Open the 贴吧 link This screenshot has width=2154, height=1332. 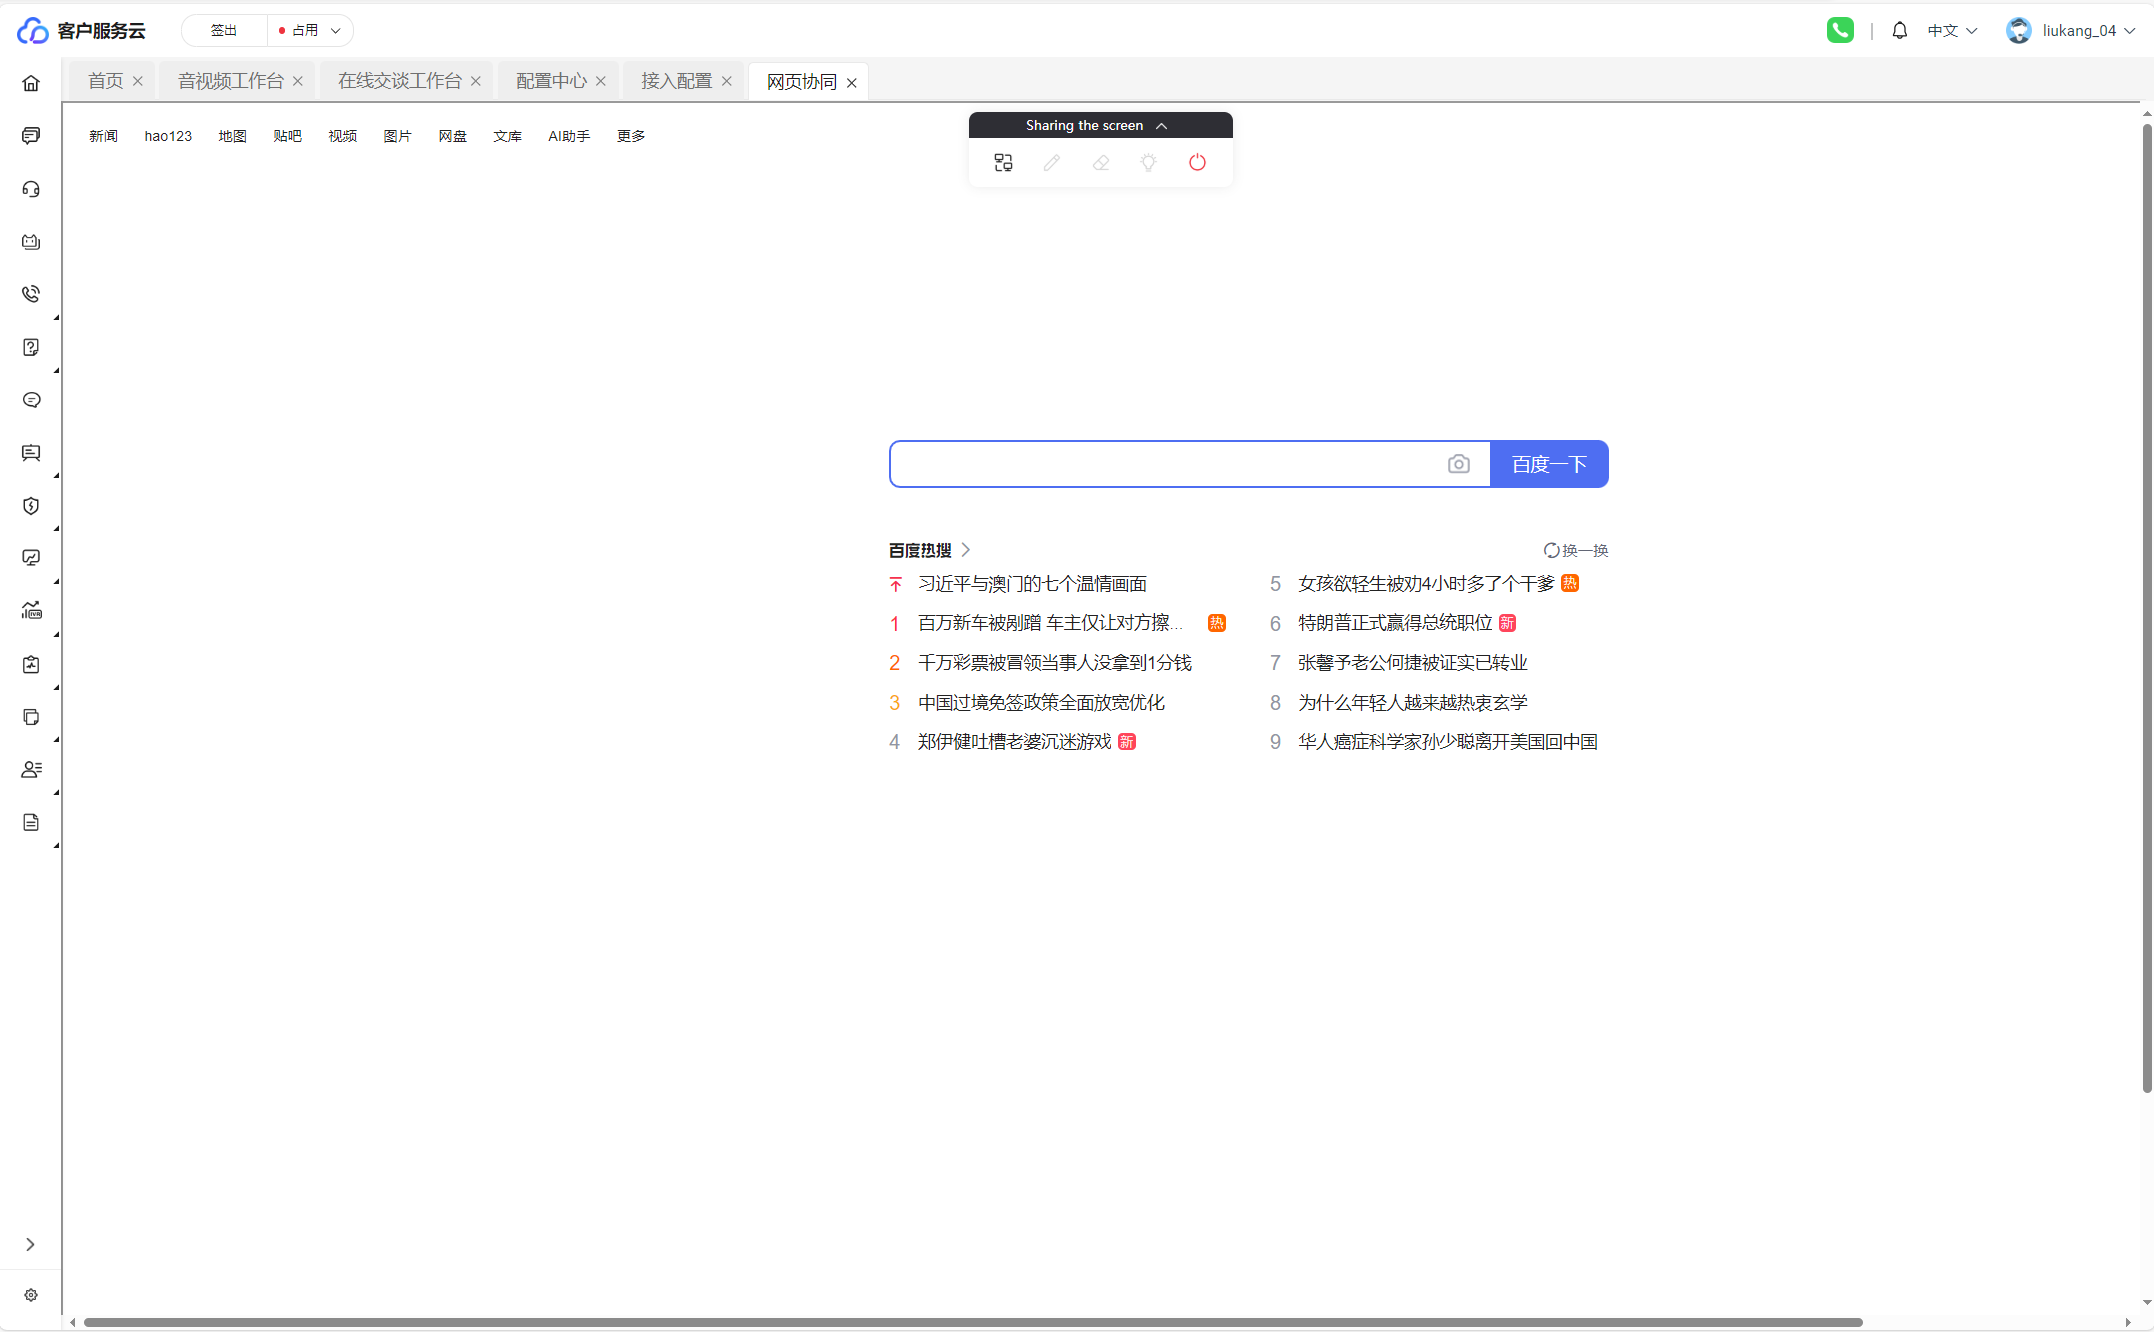click(x=287, y=136)
